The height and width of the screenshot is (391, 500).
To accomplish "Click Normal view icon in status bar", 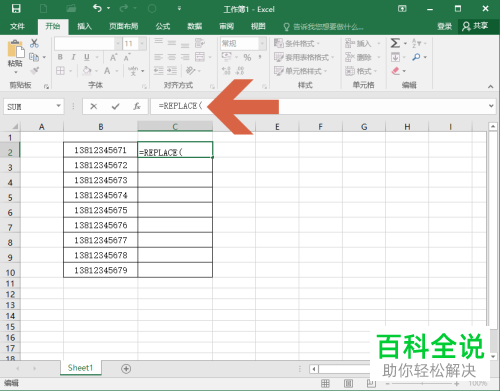I will point(325,383).
